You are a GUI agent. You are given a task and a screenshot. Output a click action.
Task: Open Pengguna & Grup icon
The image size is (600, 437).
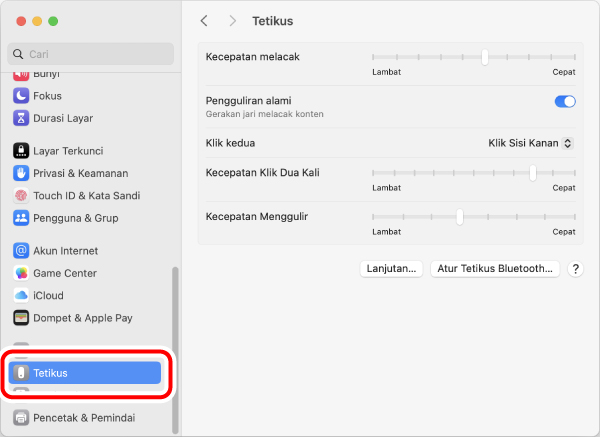click(21, 217)
